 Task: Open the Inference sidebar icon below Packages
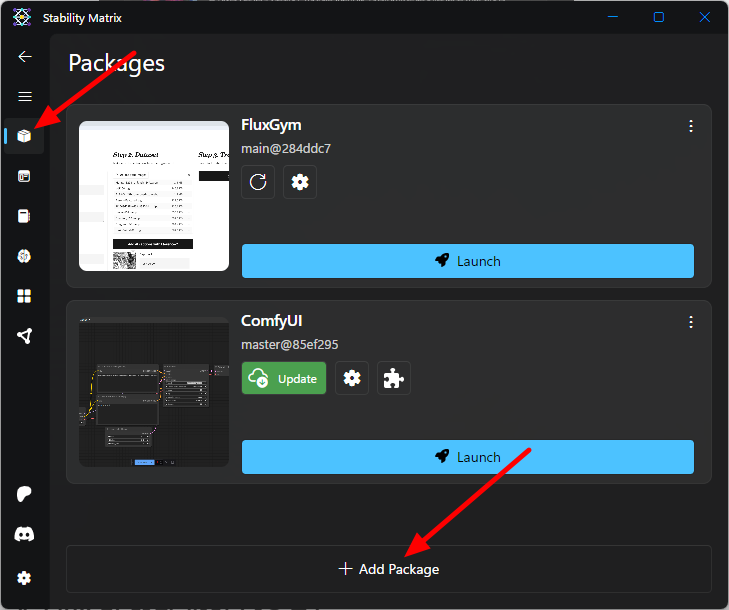tap(24, 176)
